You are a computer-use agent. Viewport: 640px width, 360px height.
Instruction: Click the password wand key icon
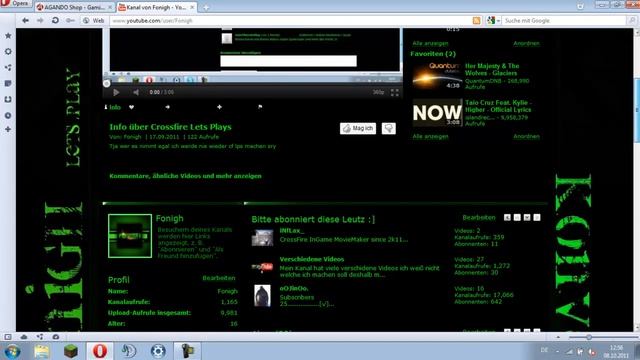coord(70,20)
